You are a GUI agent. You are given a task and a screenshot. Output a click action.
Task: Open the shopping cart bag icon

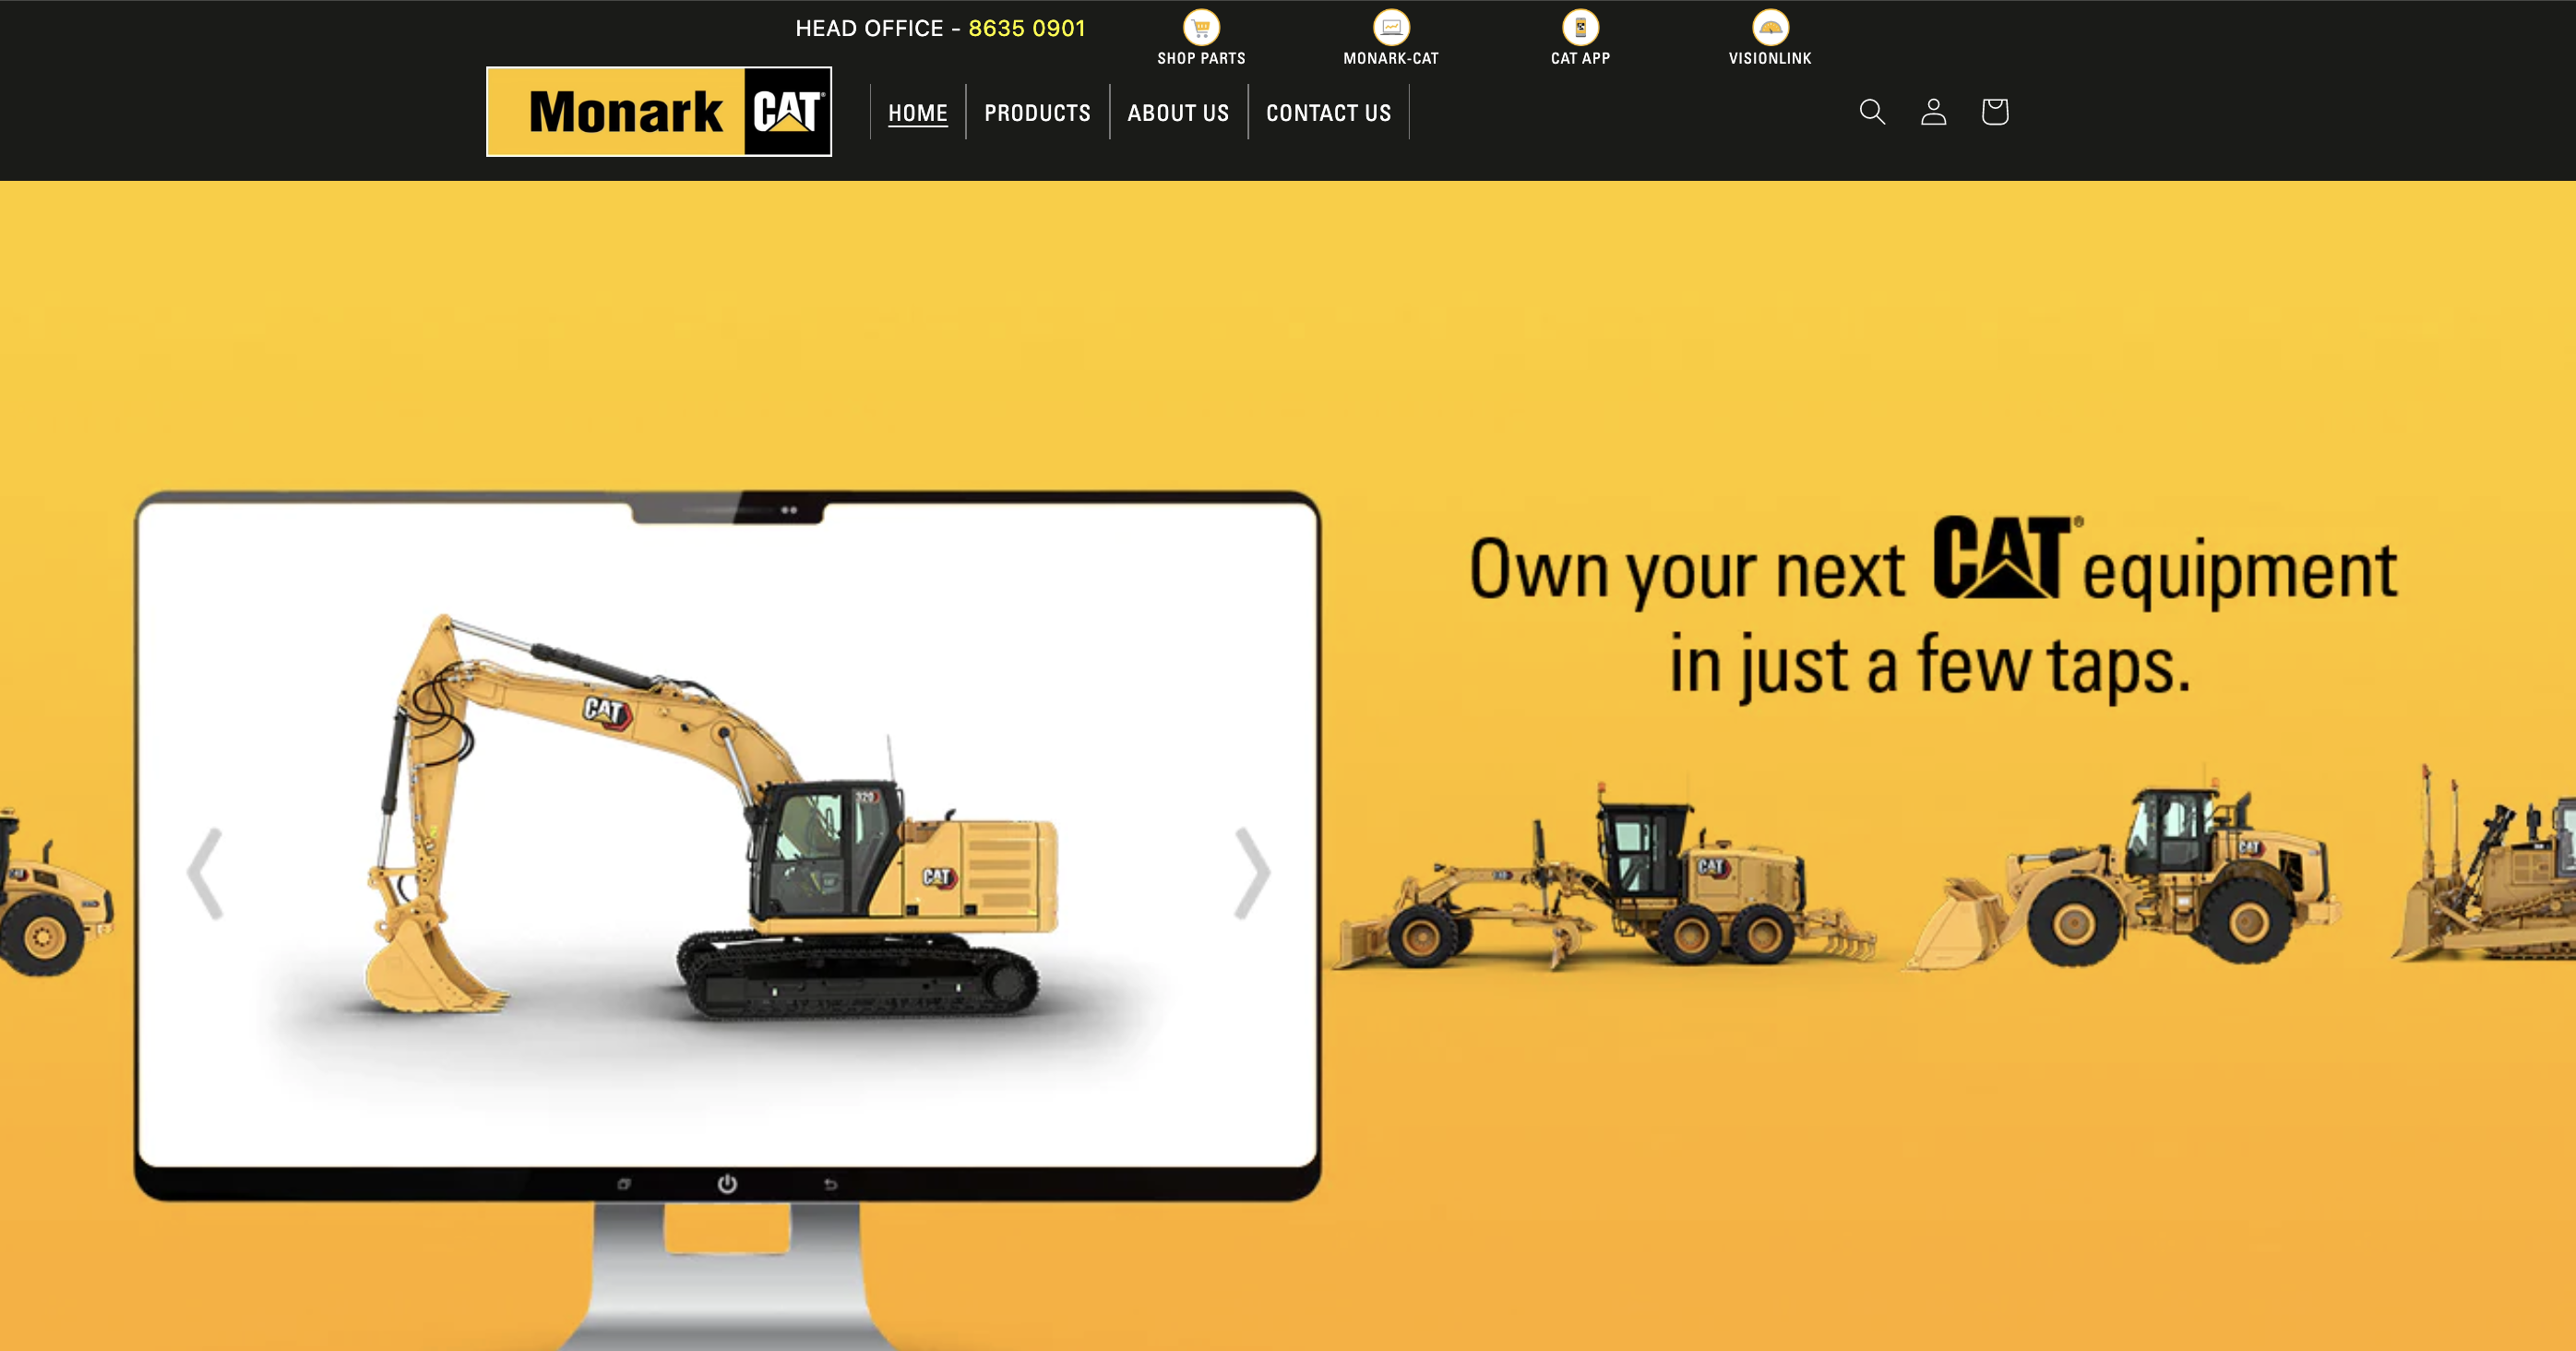tap(1994, 111)
